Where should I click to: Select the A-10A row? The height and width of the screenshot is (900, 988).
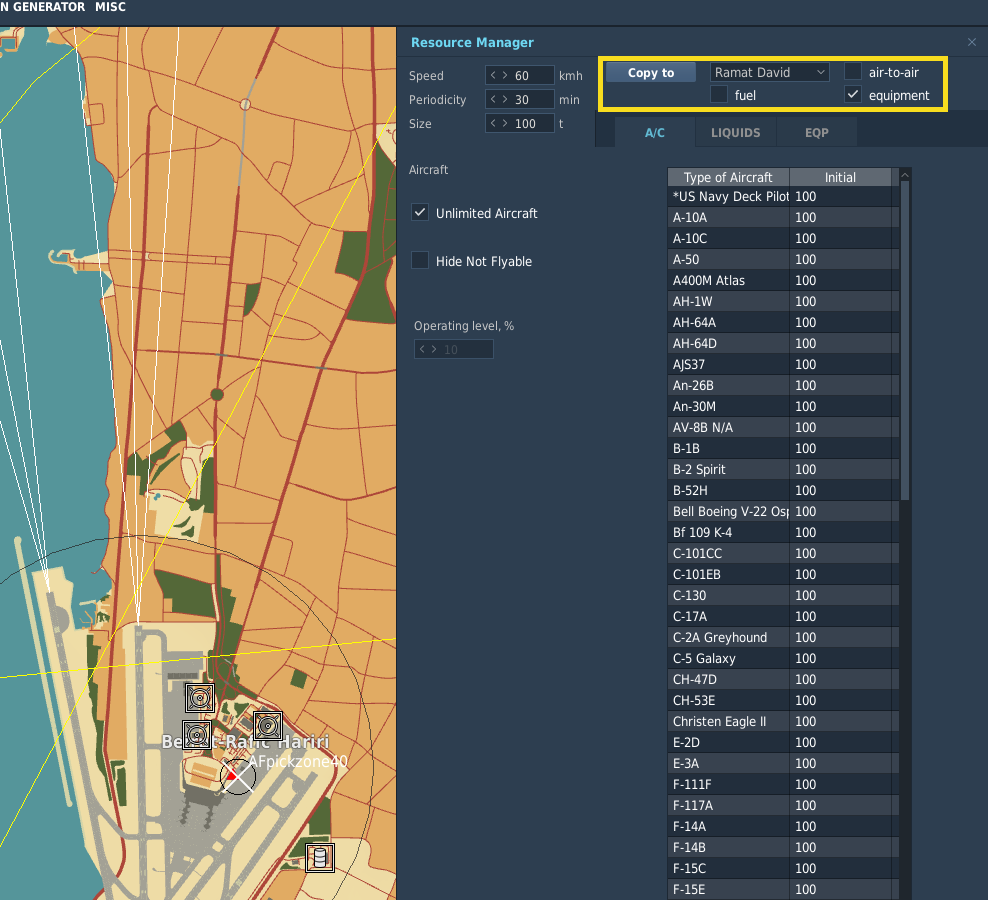(783, 217)
